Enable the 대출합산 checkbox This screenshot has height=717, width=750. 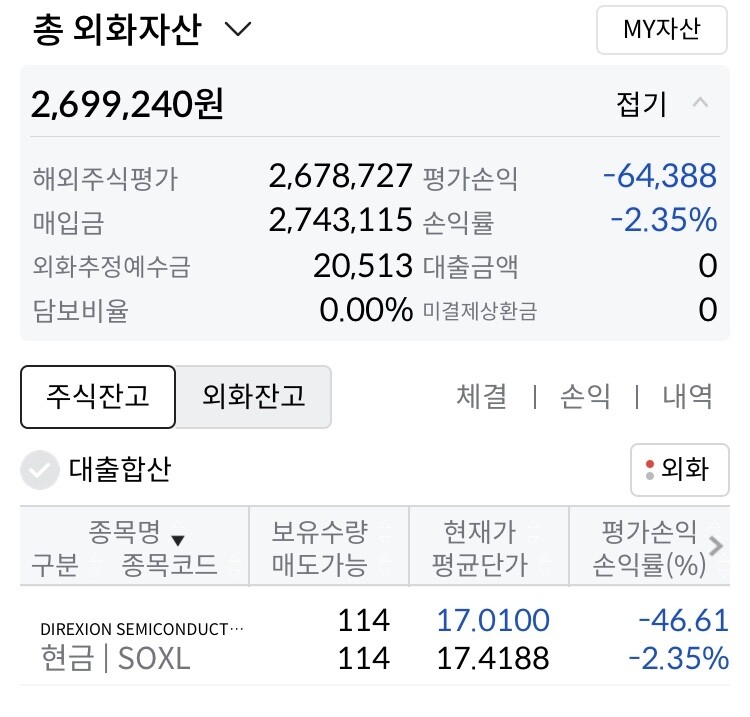click(40, 470)
